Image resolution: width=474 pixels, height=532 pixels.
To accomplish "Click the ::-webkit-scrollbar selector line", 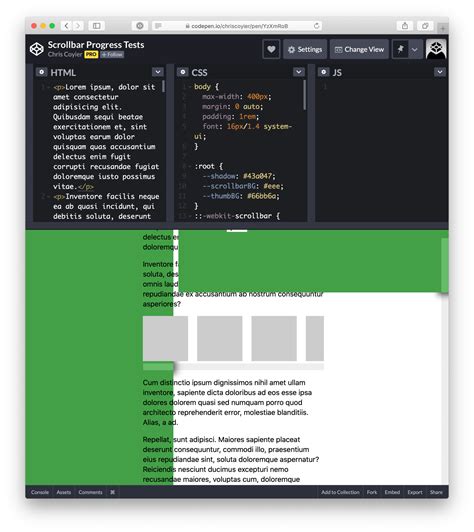I will pos(237,216).
